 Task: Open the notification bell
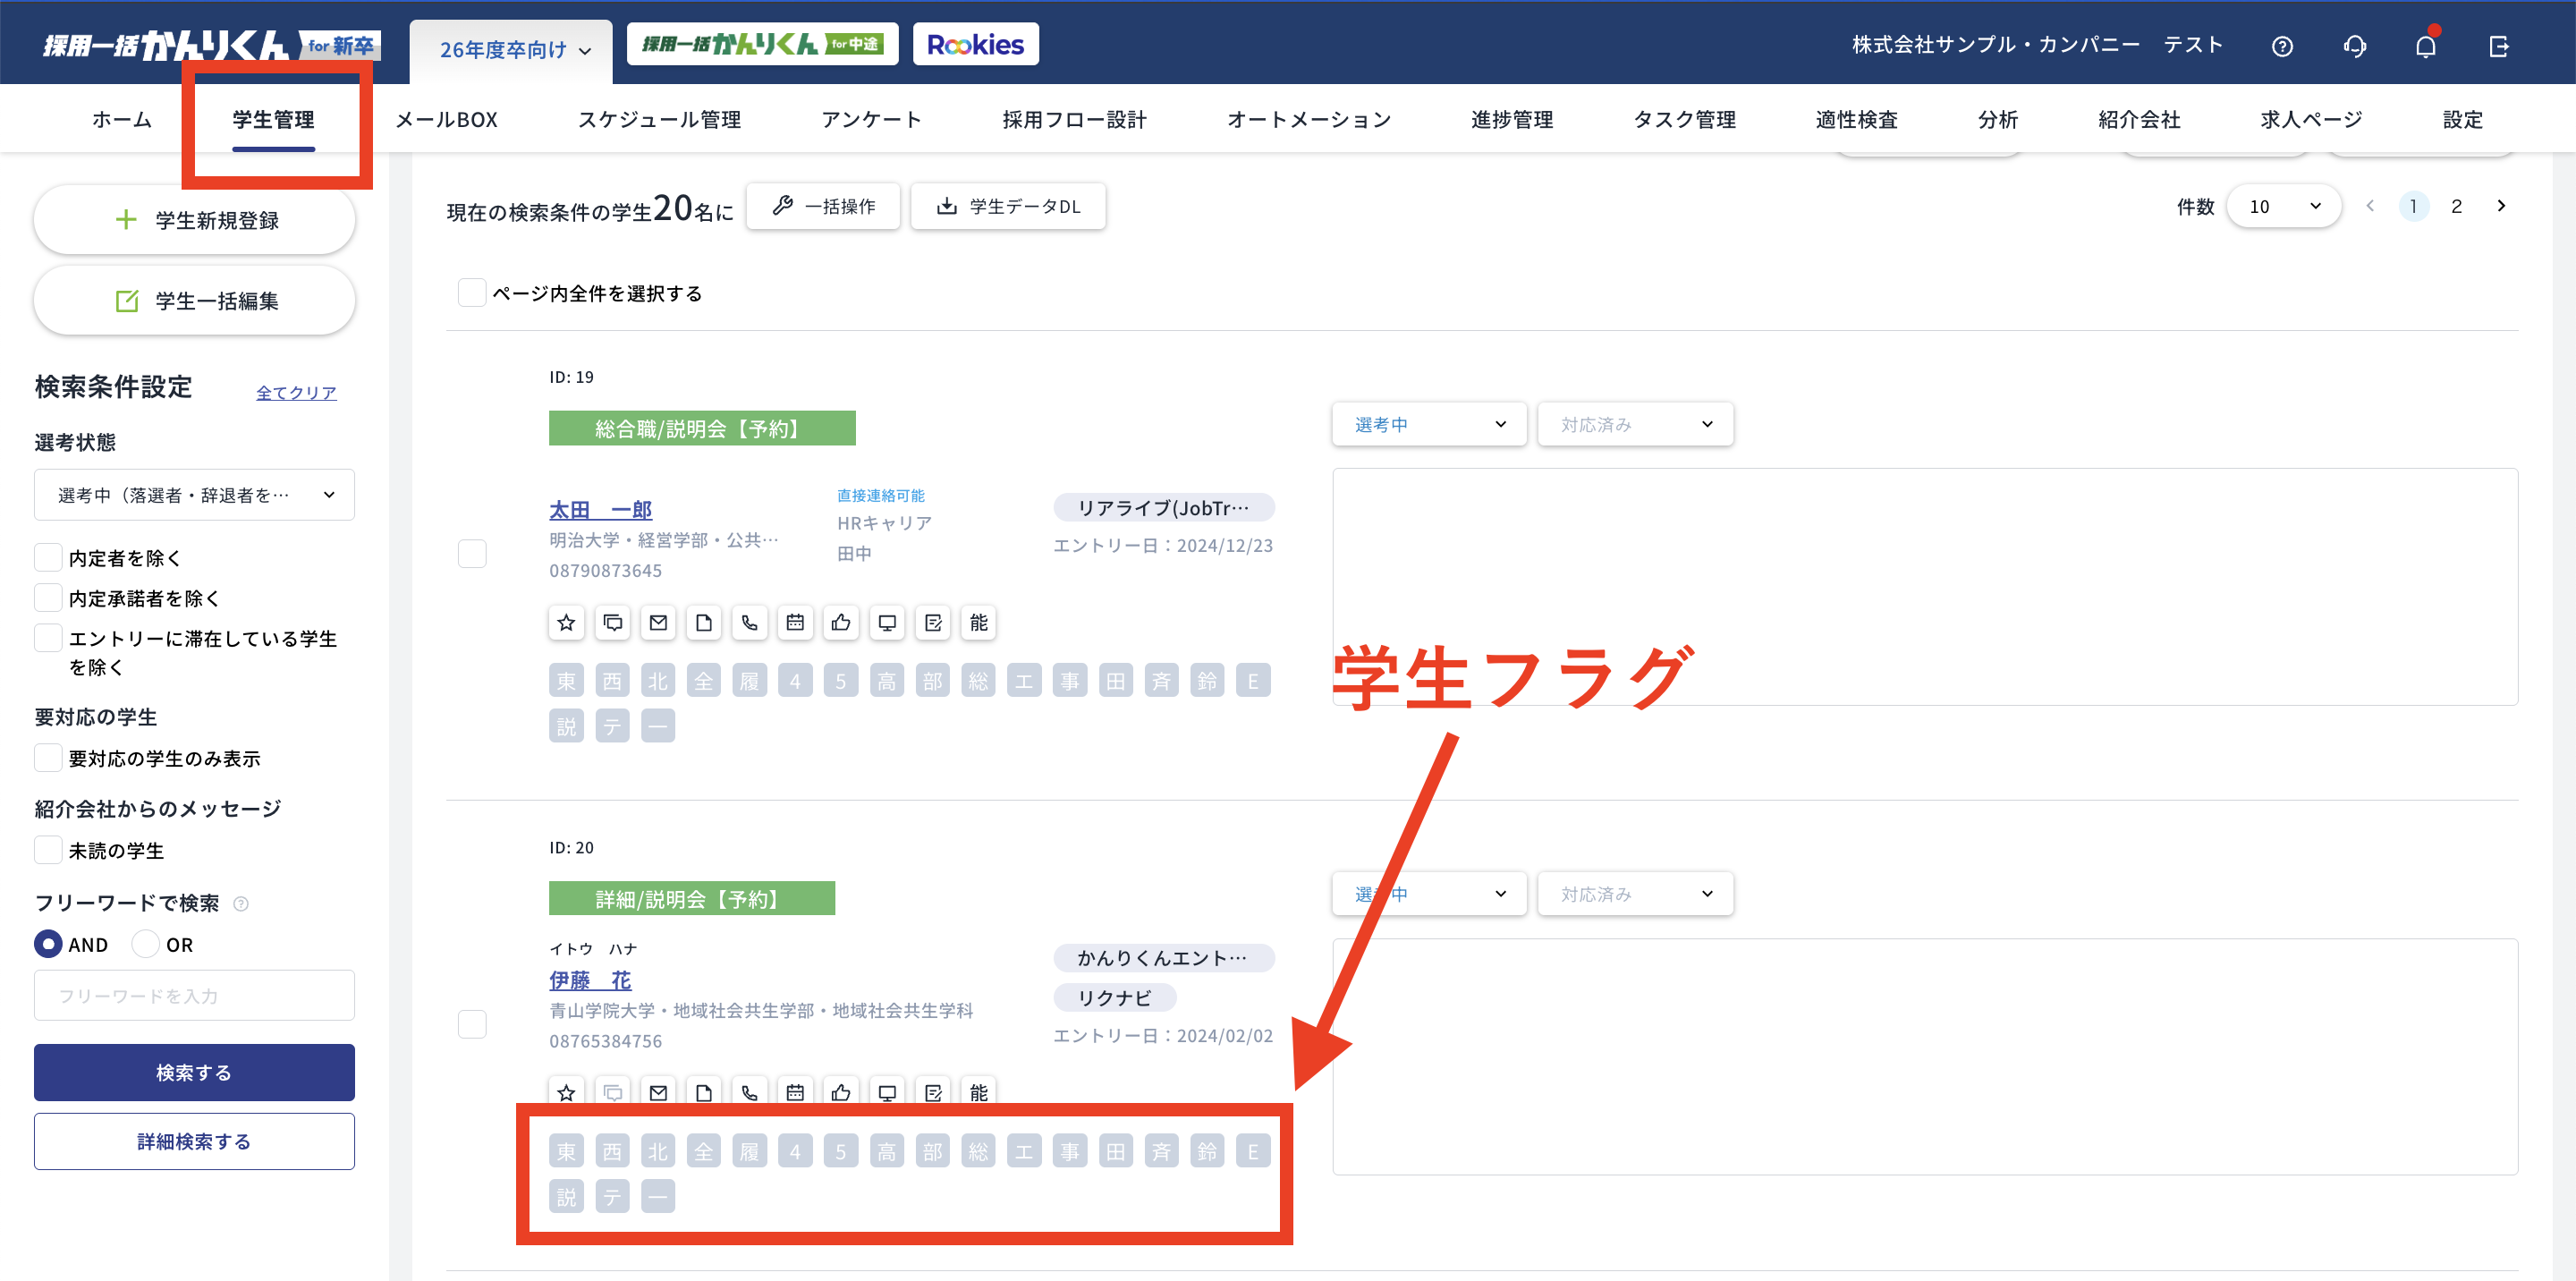tap(2425, 46)
